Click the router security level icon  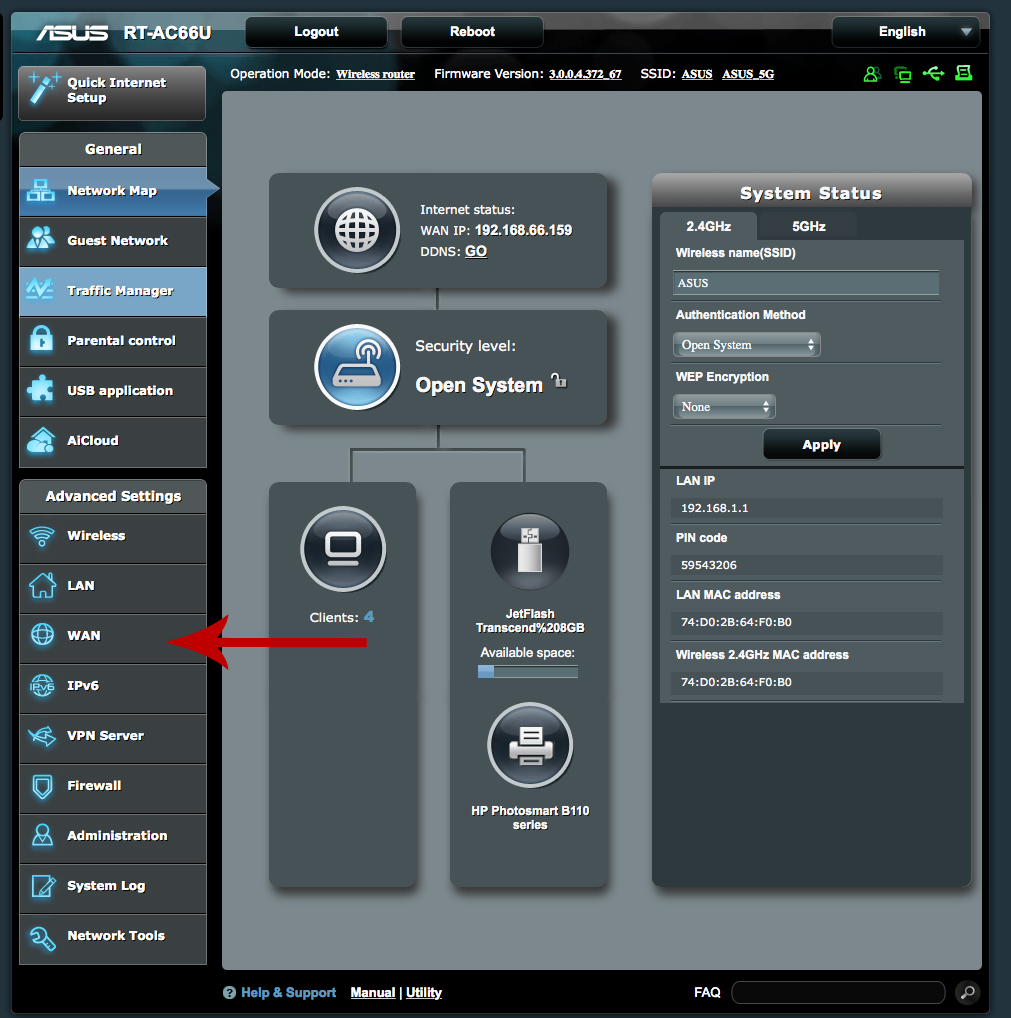[357, 368]
